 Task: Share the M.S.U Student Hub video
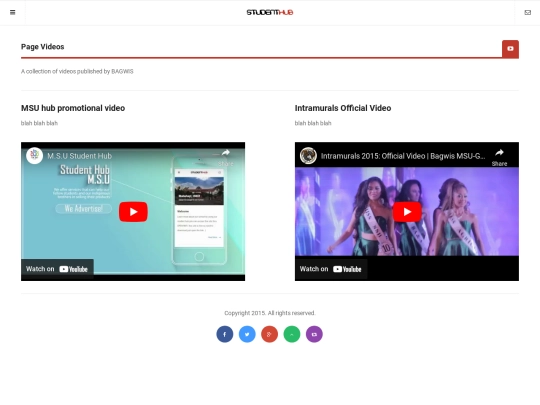226,157
